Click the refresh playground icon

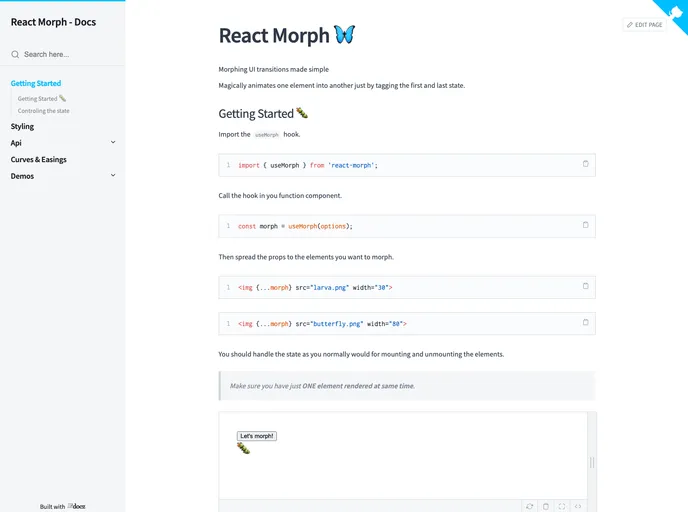coord(530,506)
